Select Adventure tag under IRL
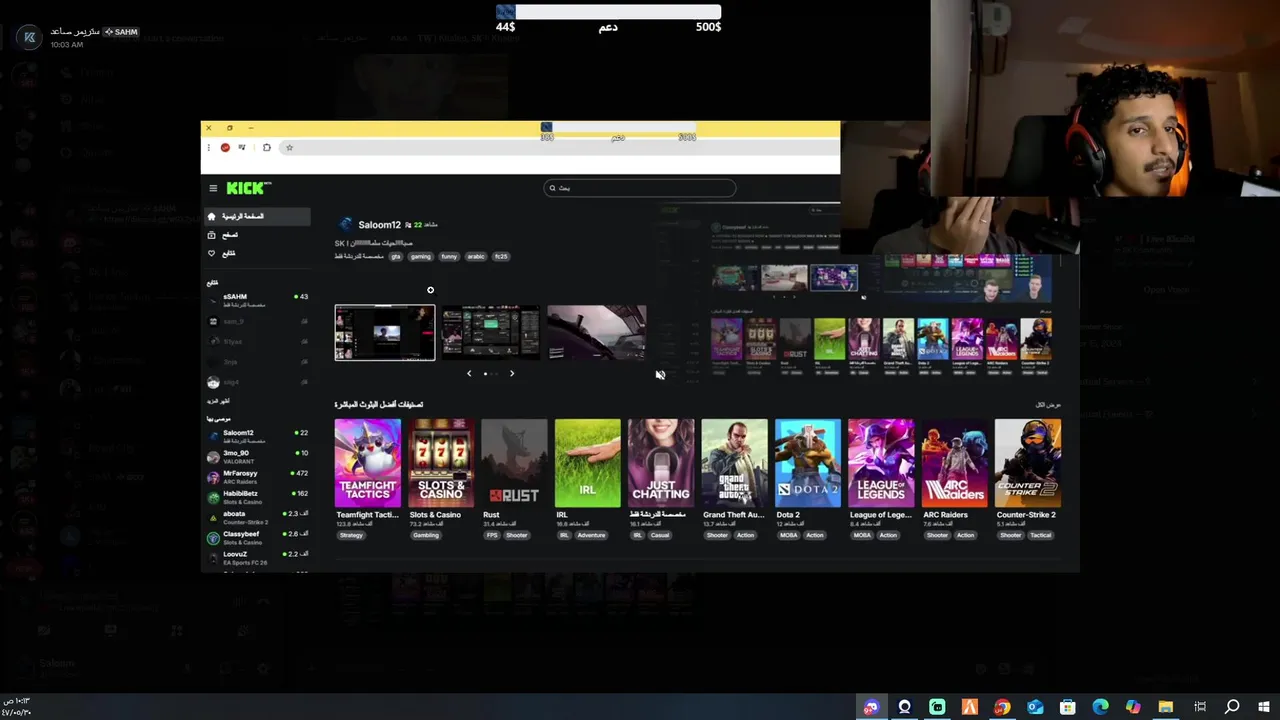Image resolution: width=1280 pixels, height=720 pixels. point(591,535)
